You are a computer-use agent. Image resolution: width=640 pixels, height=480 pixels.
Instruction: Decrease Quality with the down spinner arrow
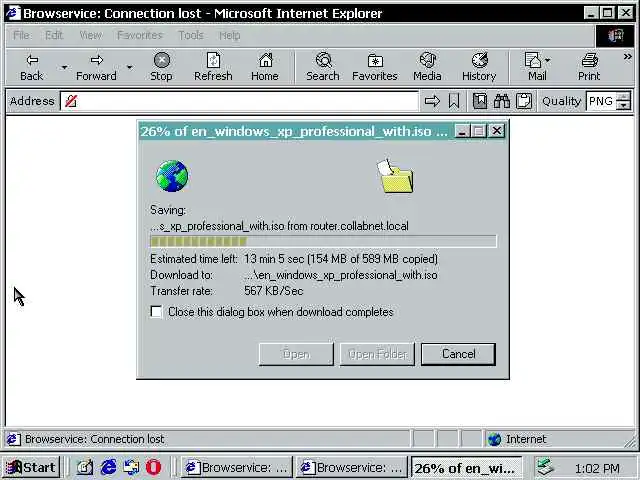click(x=623, y=105)
